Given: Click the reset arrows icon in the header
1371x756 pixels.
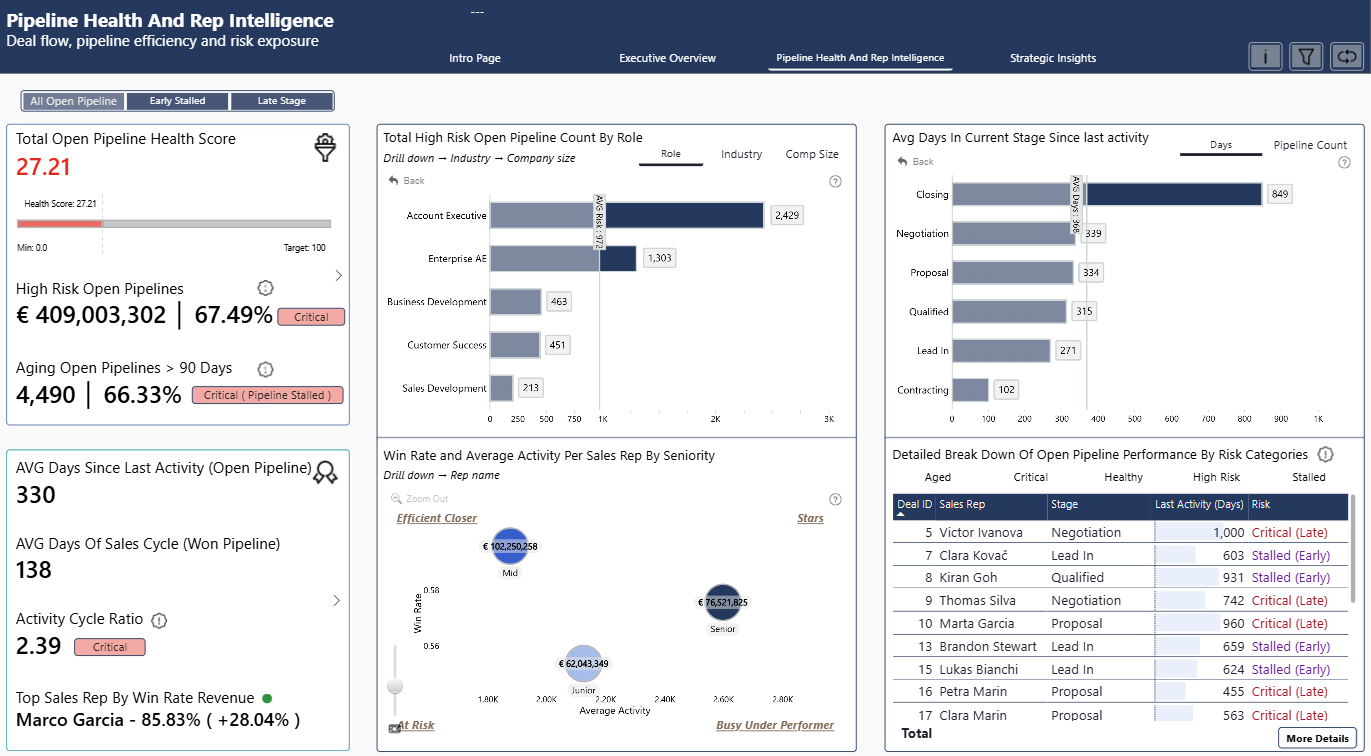Looking at the screenshot, I should click(x=1347, y=57).
